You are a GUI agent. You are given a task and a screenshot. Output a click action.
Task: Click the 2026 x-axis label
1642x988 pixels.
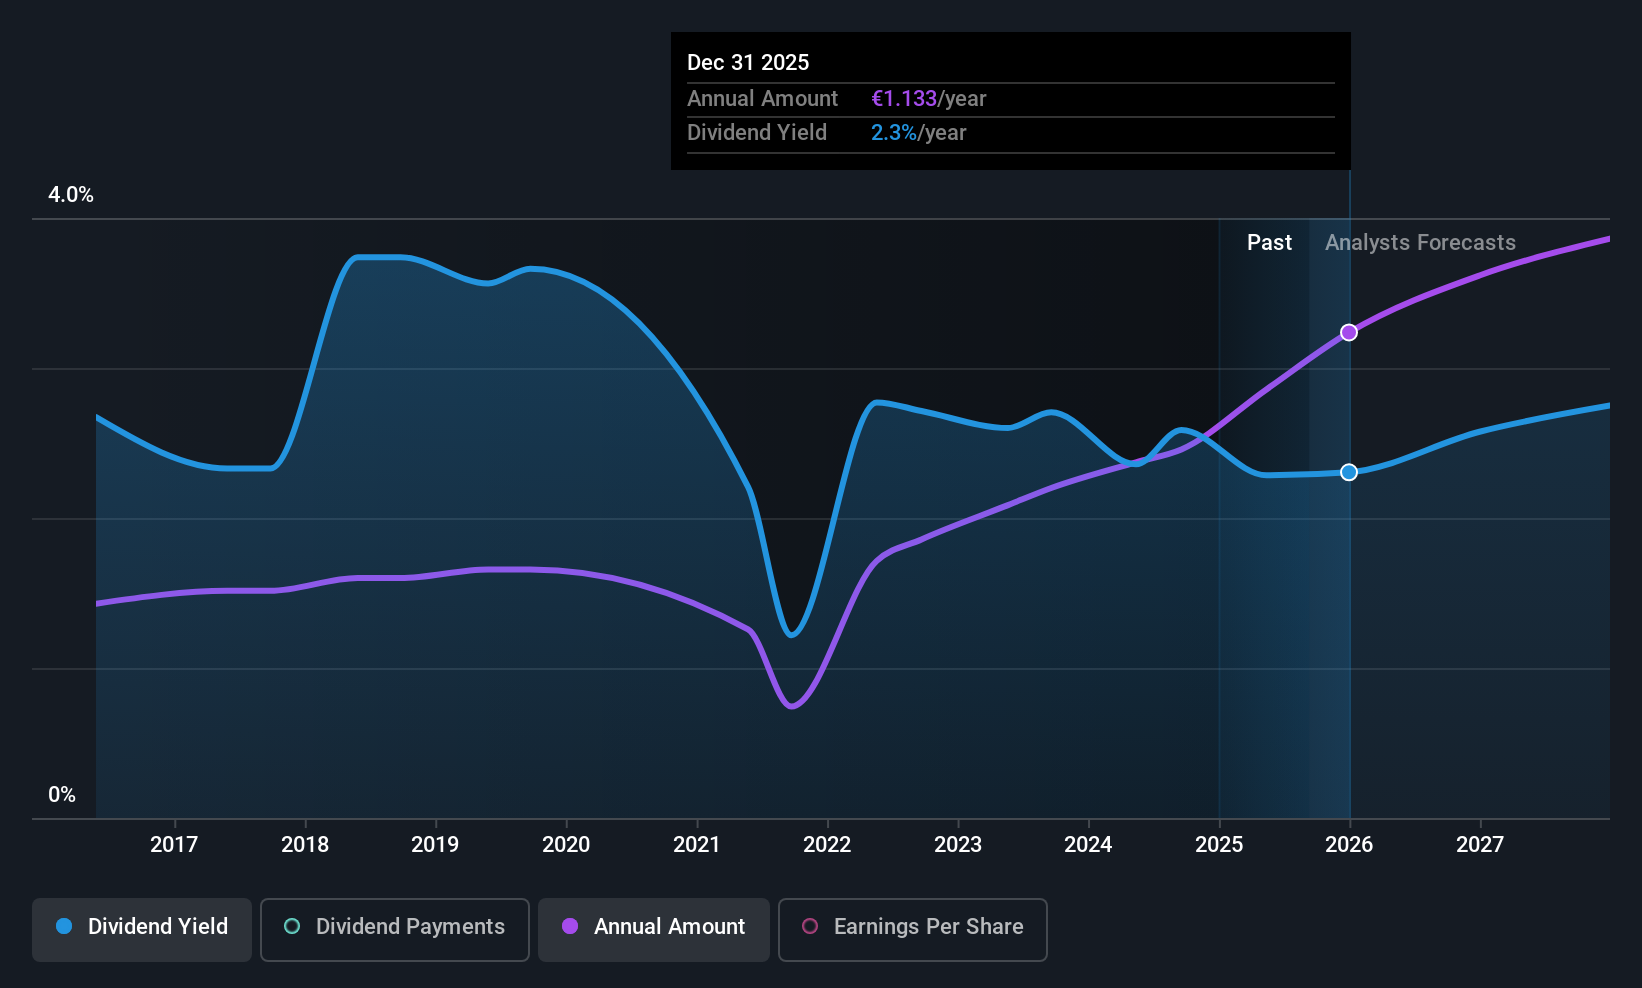[1349, 845]
